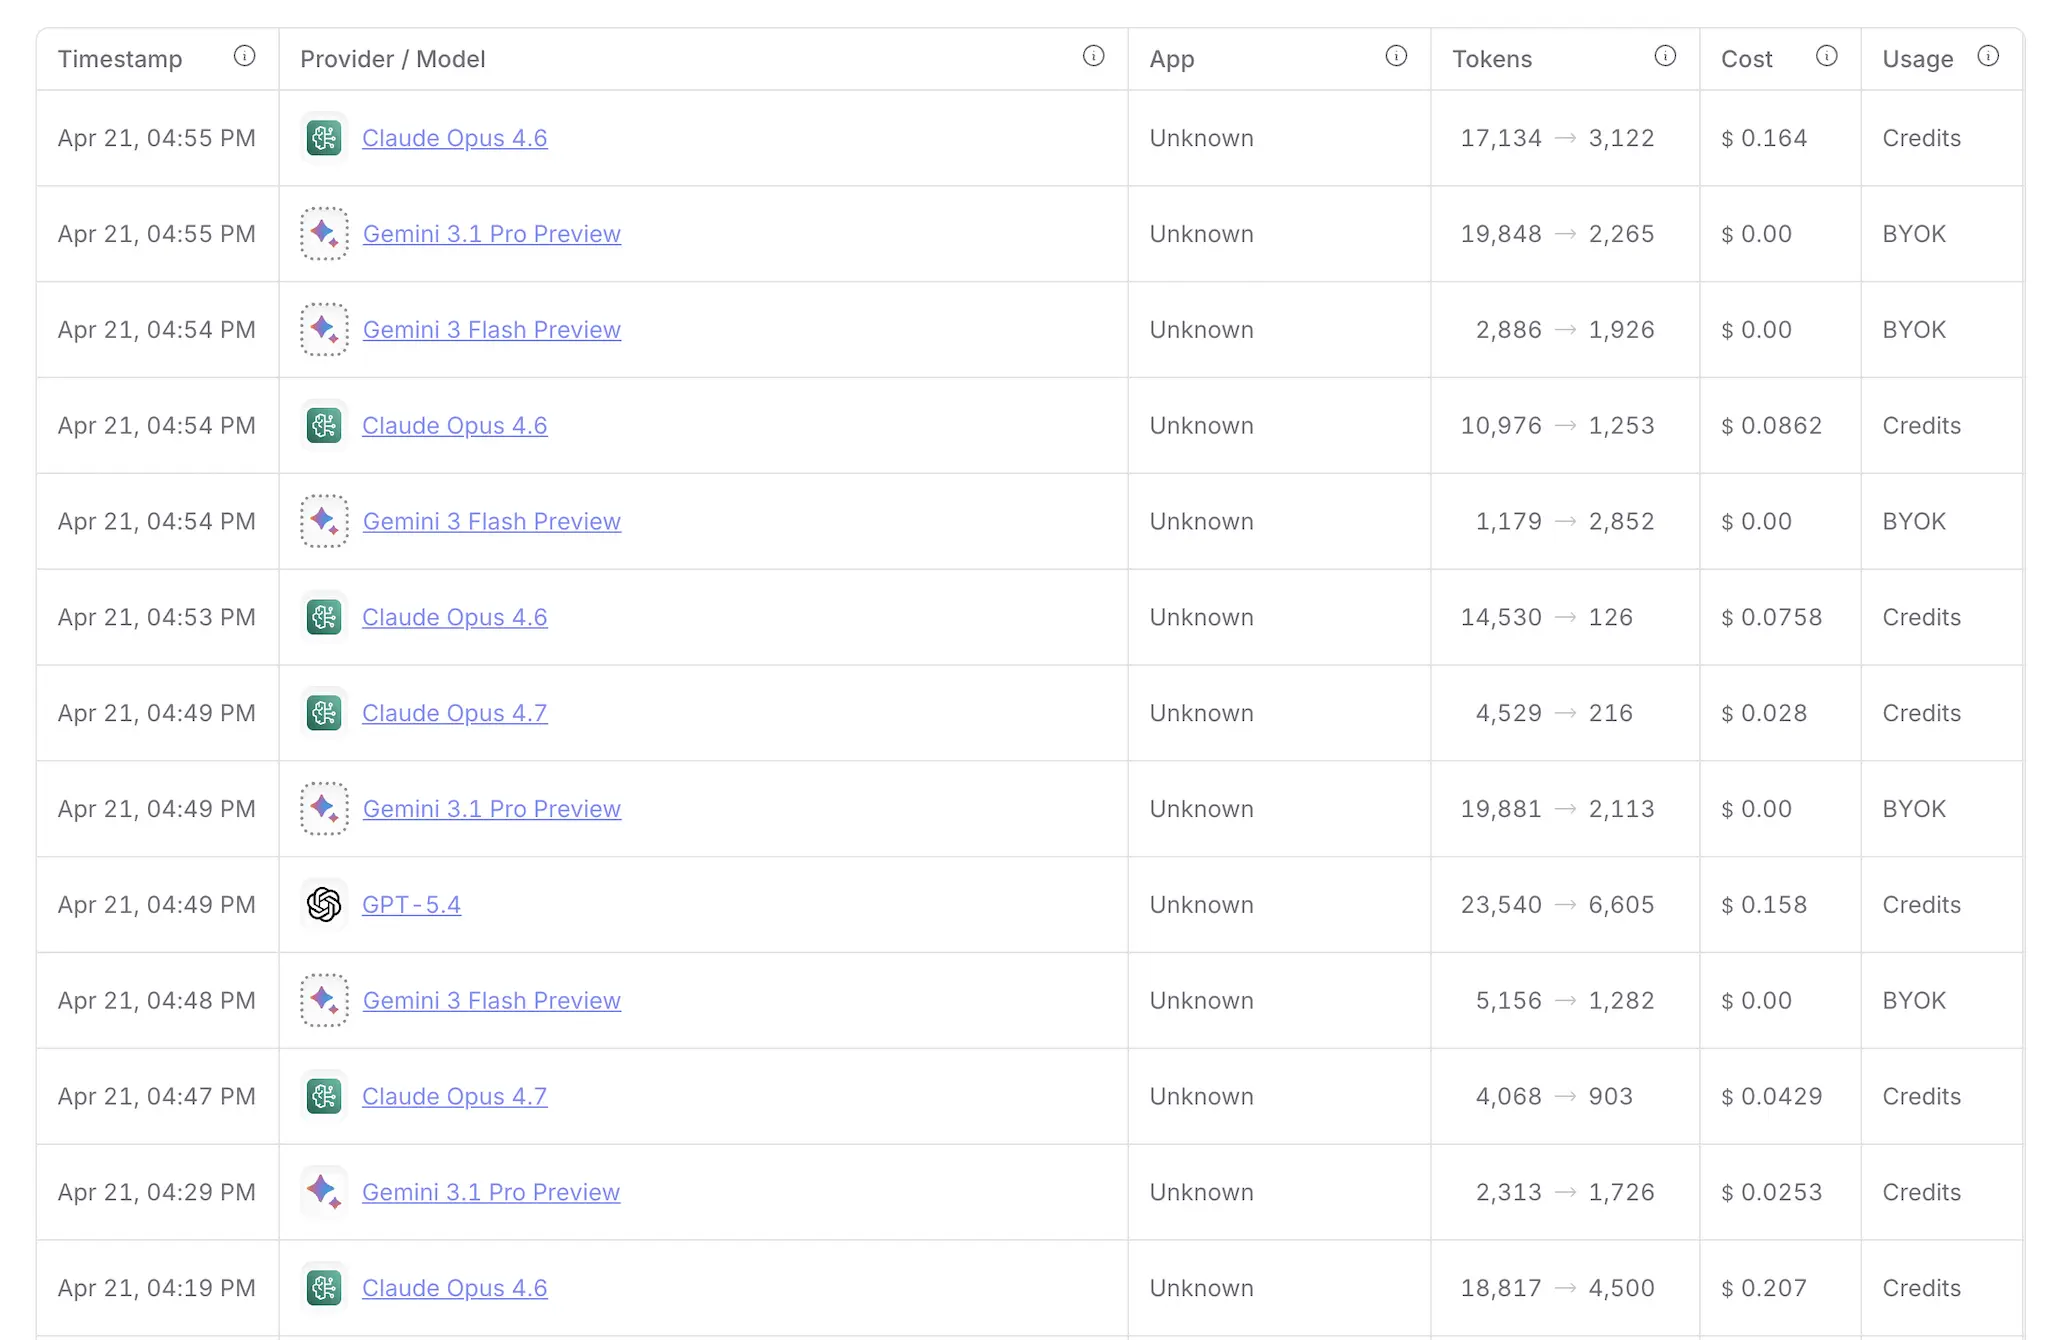Click the "$ 0.207" cost value

click(1764, 1288)
